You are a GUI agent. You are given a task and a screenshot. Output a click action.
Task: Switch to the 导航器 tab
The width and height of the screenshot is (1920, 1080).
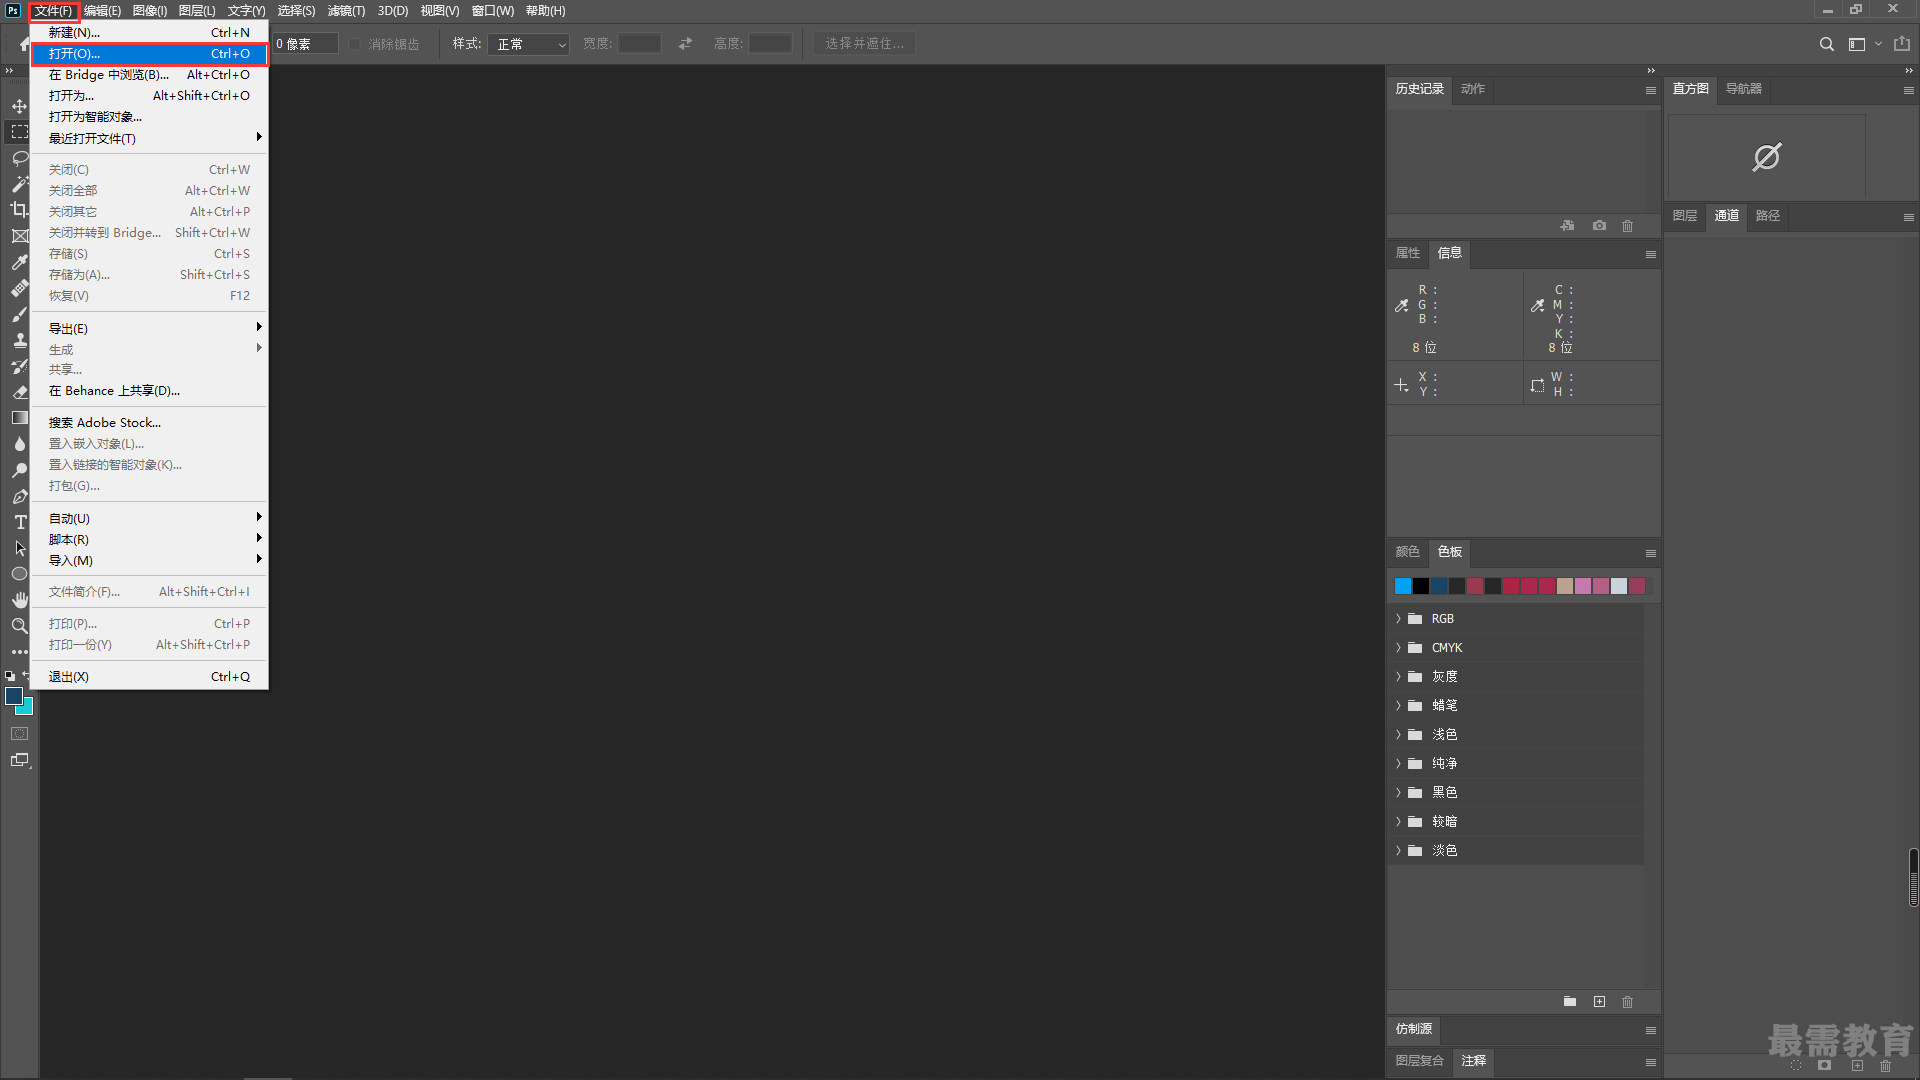click(x=1743, y=89)
